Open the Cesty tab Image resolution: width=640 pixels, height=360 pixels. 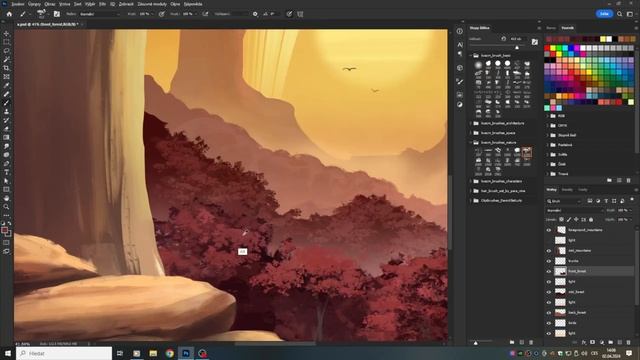(x=583, y=190)
